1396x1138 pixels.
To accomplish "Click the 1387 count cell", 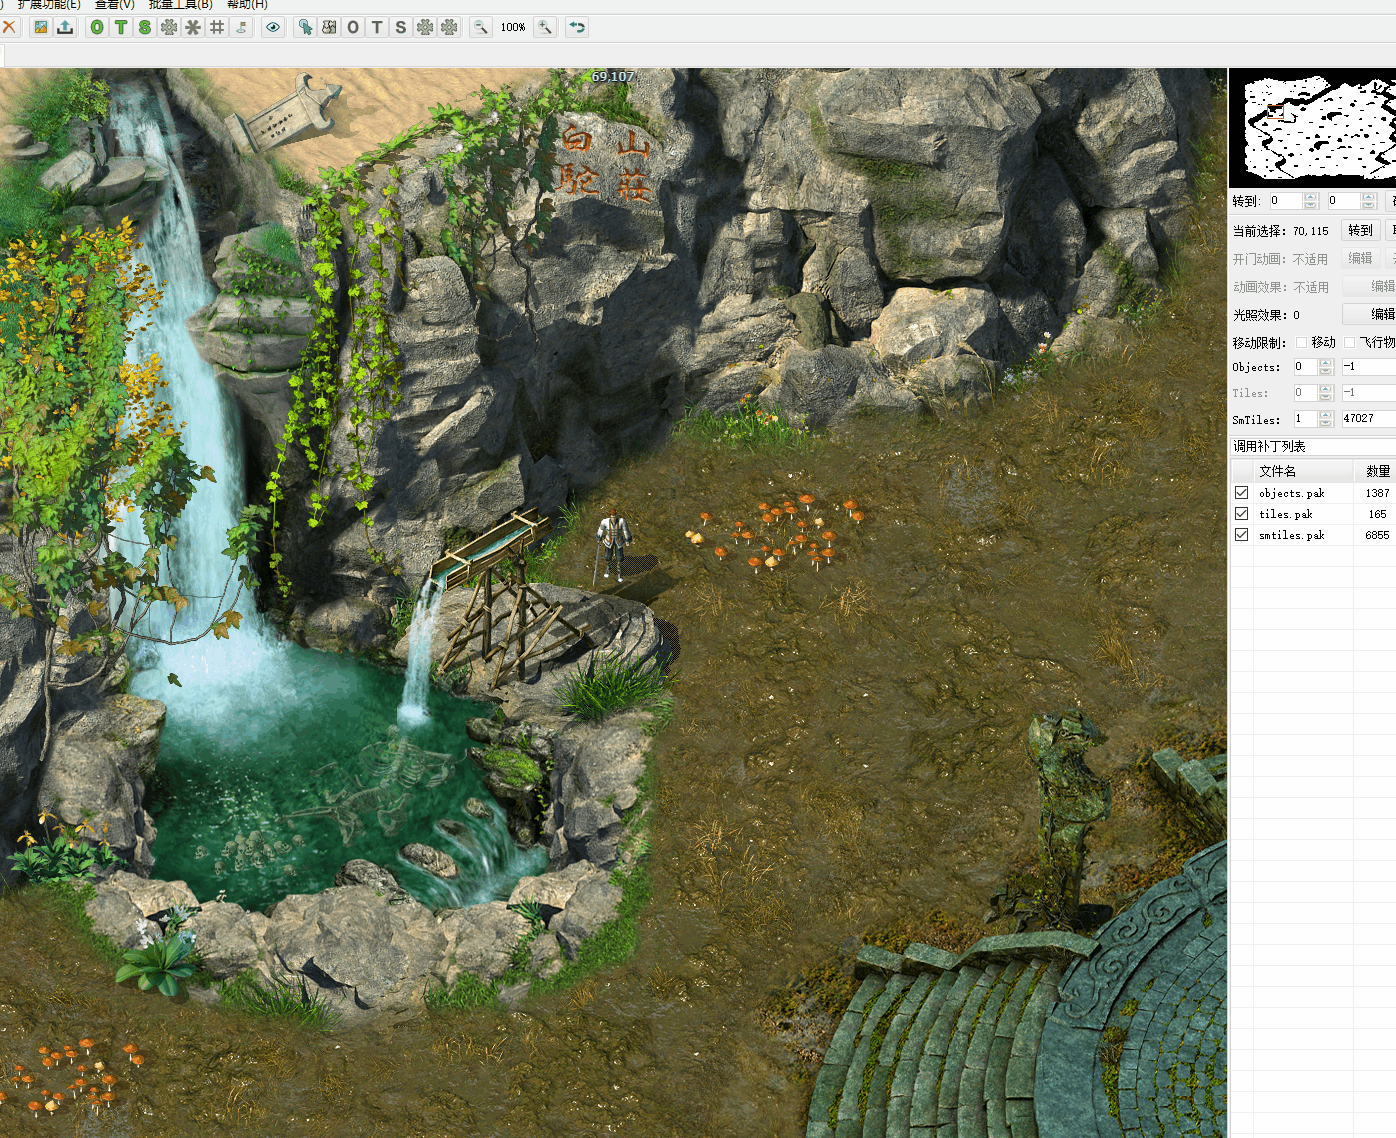I will pyautogui.click(x=1377, y=493).
